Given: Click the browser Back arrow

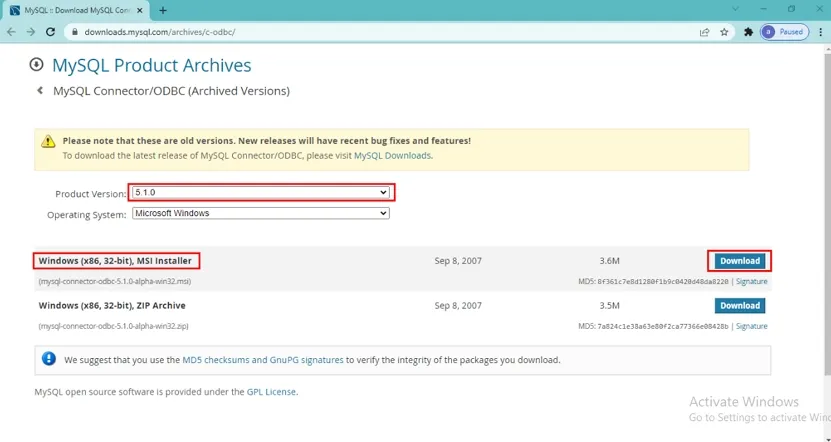Looking at the screenshot, I should pos(11,32).
